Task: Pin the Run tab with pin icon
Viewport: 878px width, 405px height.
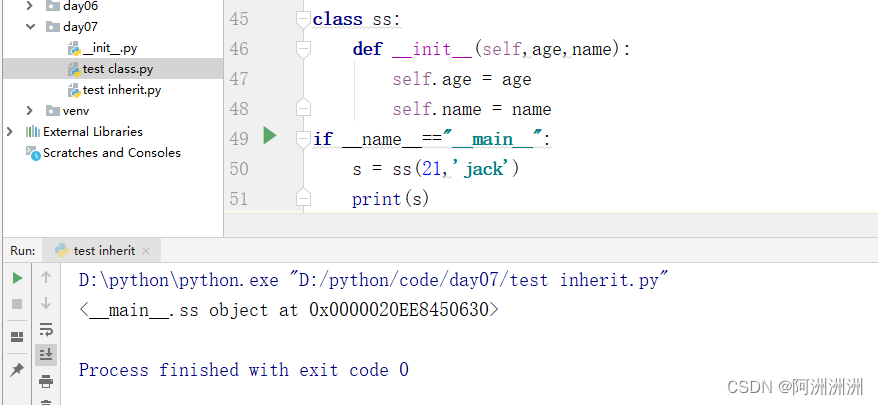Action: tap(17, 369)
